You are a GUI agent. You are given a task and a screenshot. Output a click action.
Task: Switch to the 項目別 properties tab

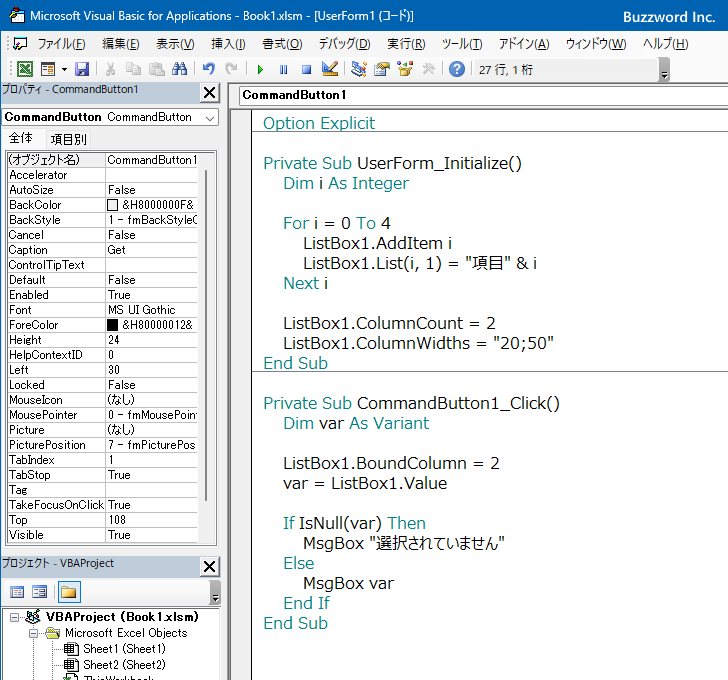[x=69, y=139]
